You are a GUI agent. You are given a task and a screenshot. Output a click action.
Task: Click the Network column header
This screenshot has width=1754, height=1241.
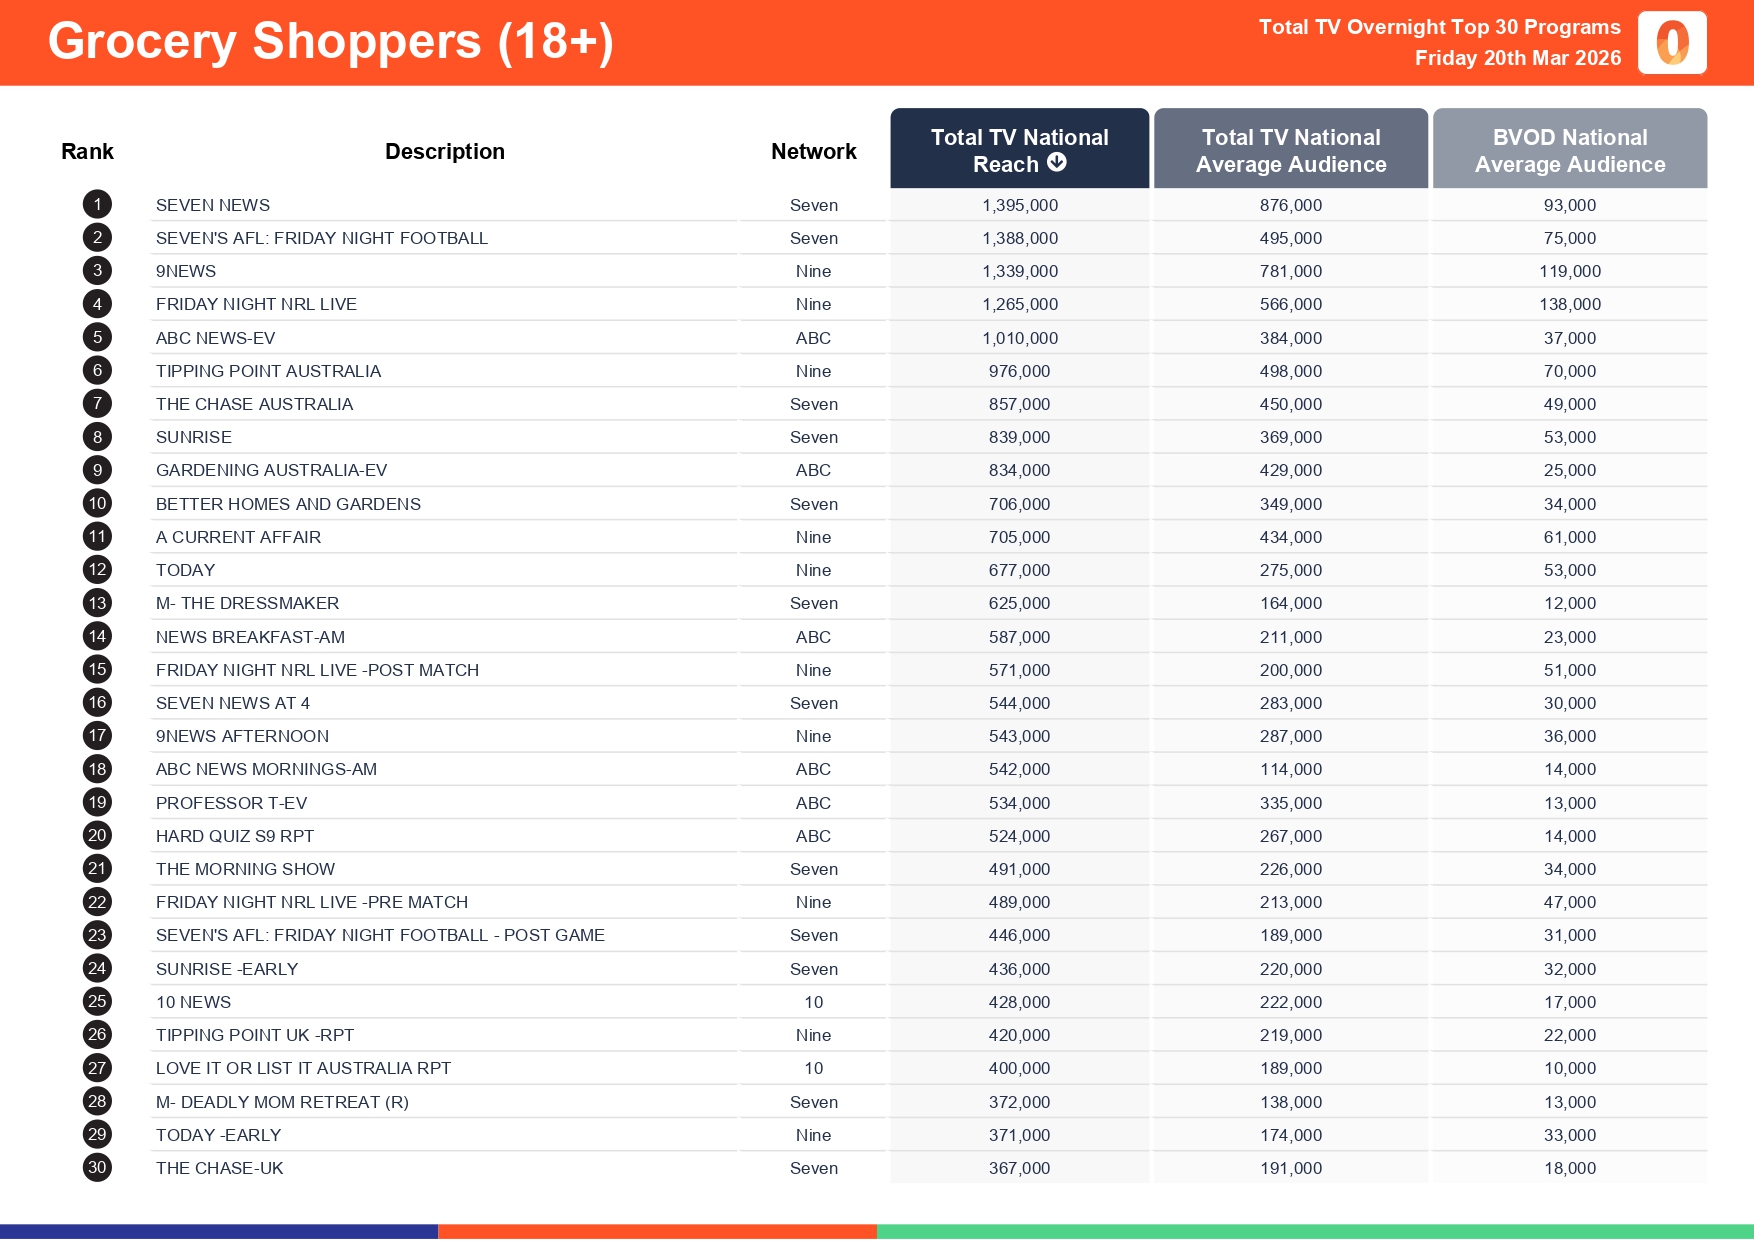tap(813, 152)
